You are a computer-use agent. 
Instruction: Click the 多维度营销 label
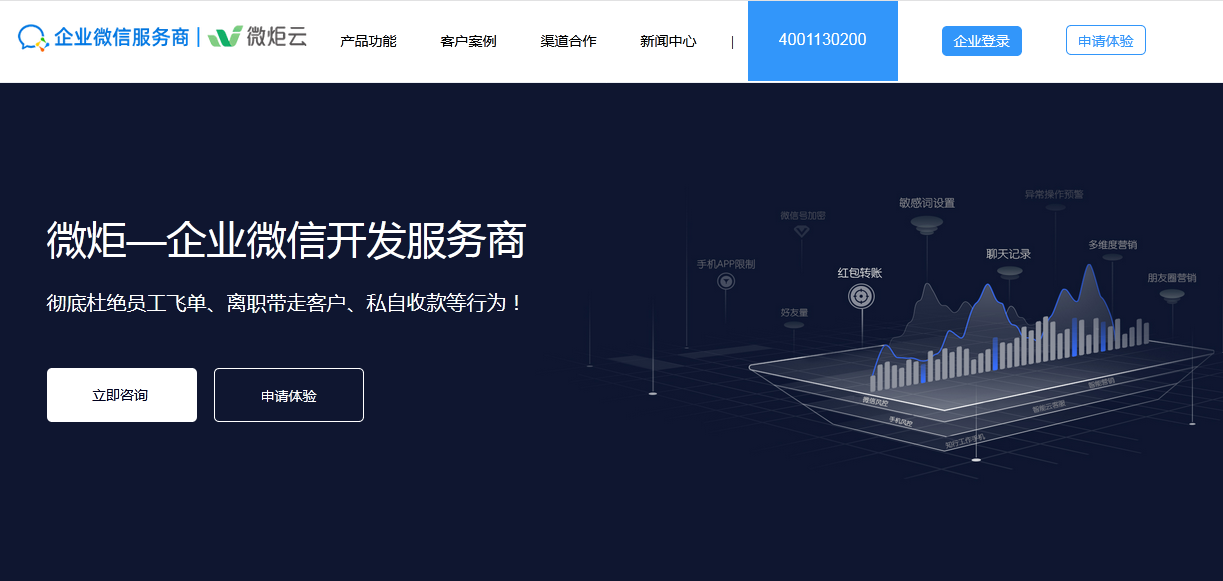[x=1112, y=245]
